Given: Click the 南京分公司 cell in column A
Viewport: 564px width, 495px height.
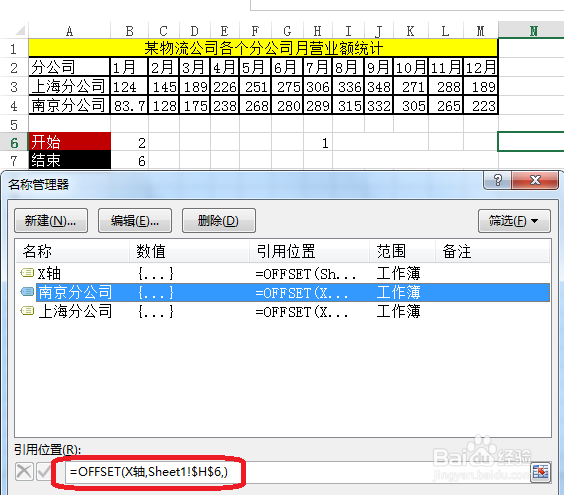Looking at the screenshot, I should tap(69, 105).
